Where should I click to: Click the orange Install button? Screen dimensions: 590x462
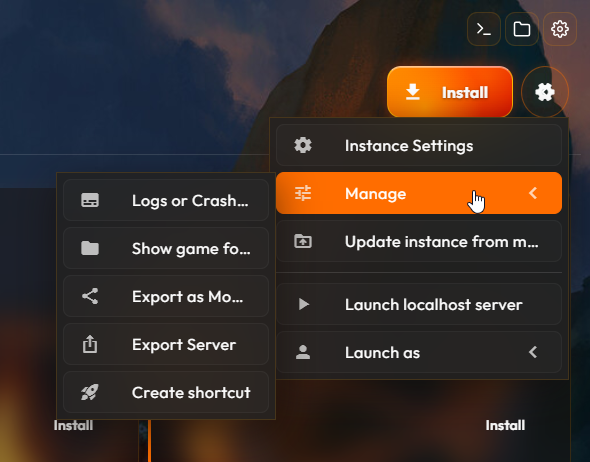450,92
